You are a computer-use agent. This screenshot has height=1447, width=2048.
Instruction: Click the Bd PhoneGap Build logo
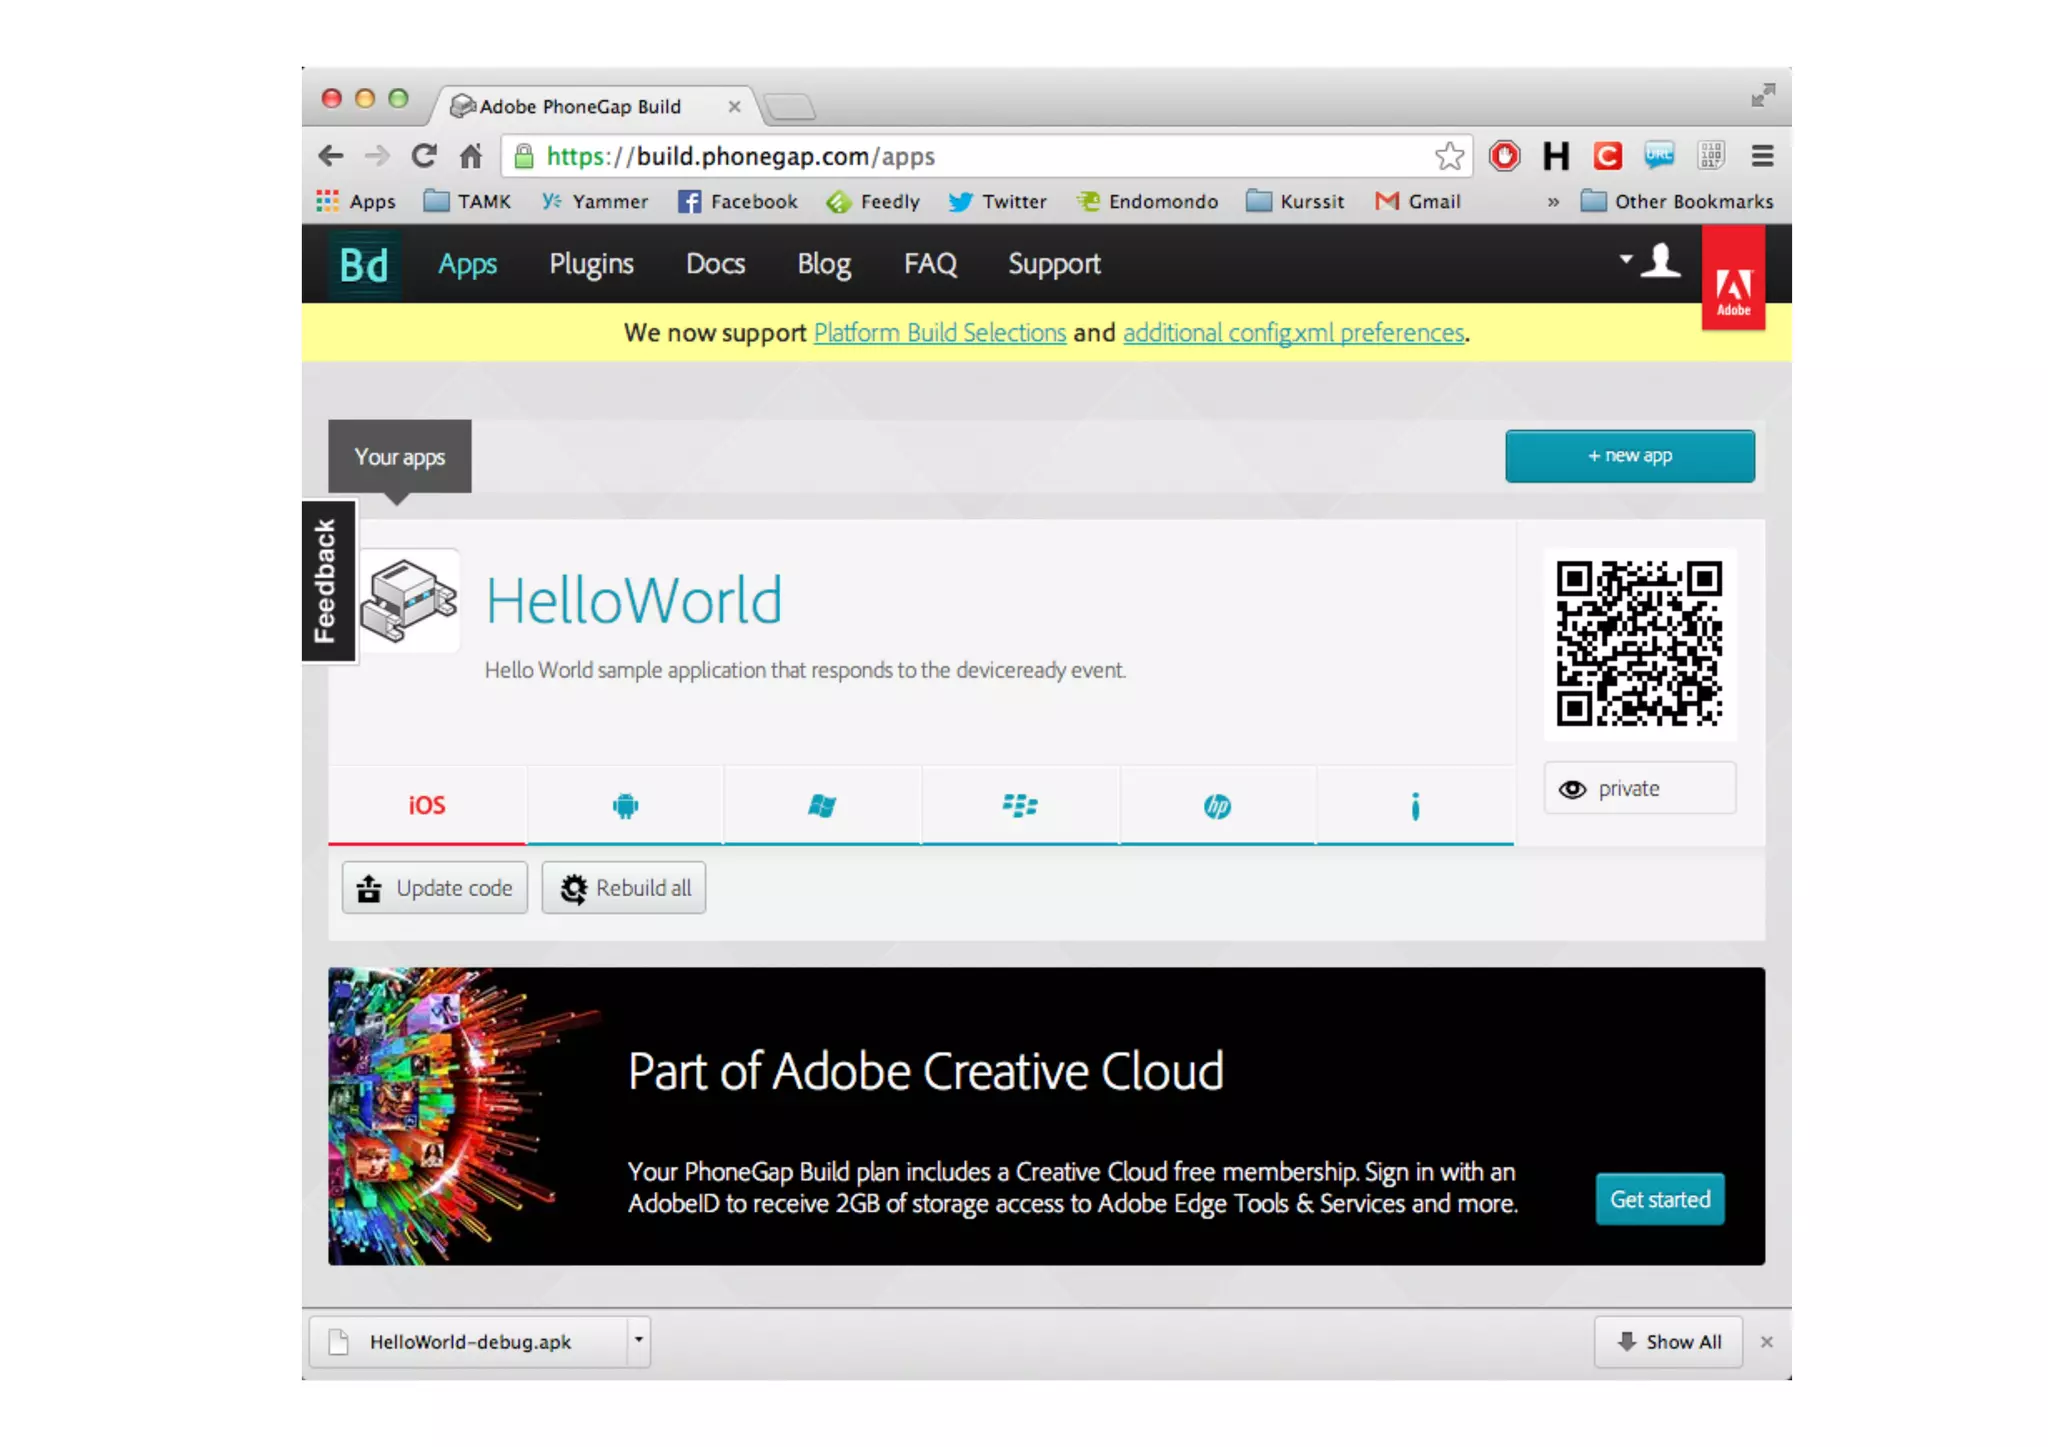pos(364,265)
